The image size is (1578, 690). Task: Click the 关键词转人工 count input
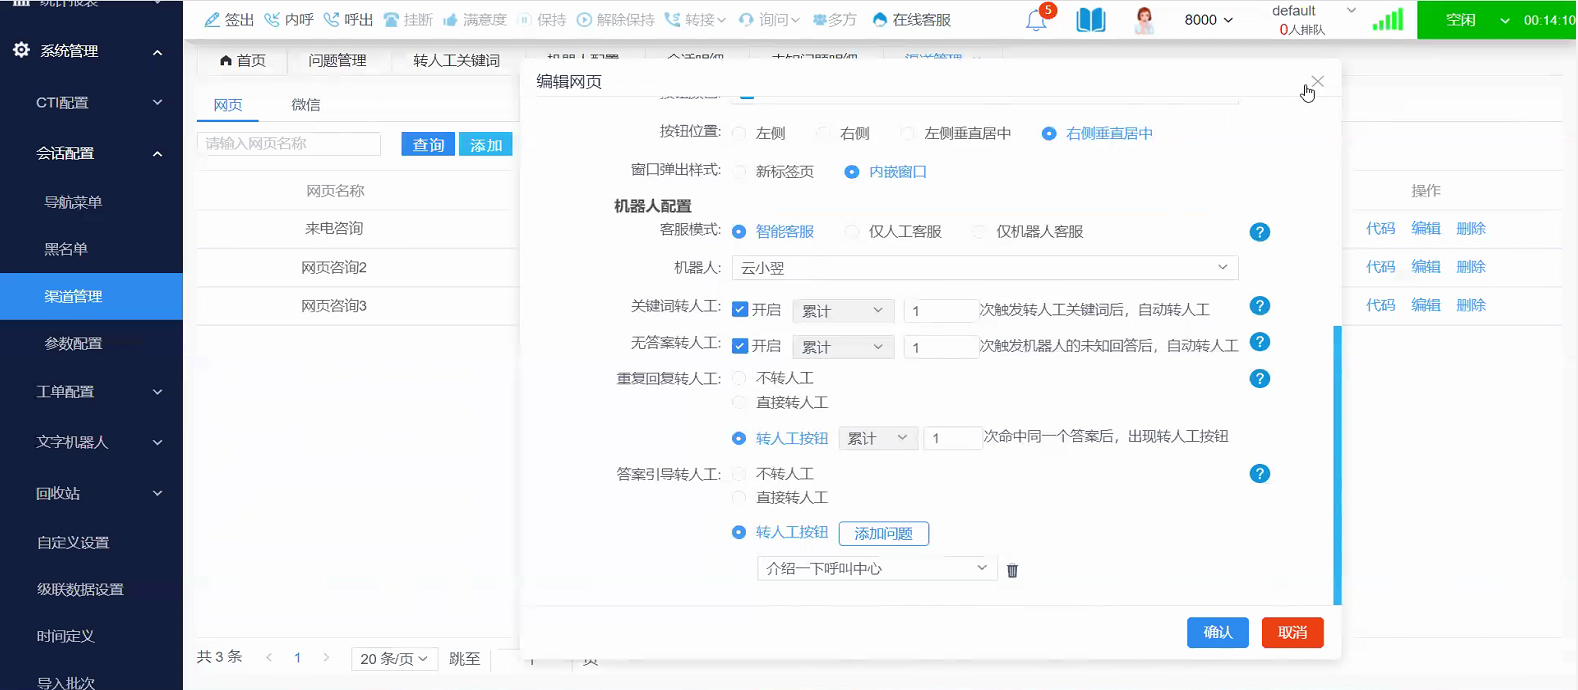[x=940, y=311]
